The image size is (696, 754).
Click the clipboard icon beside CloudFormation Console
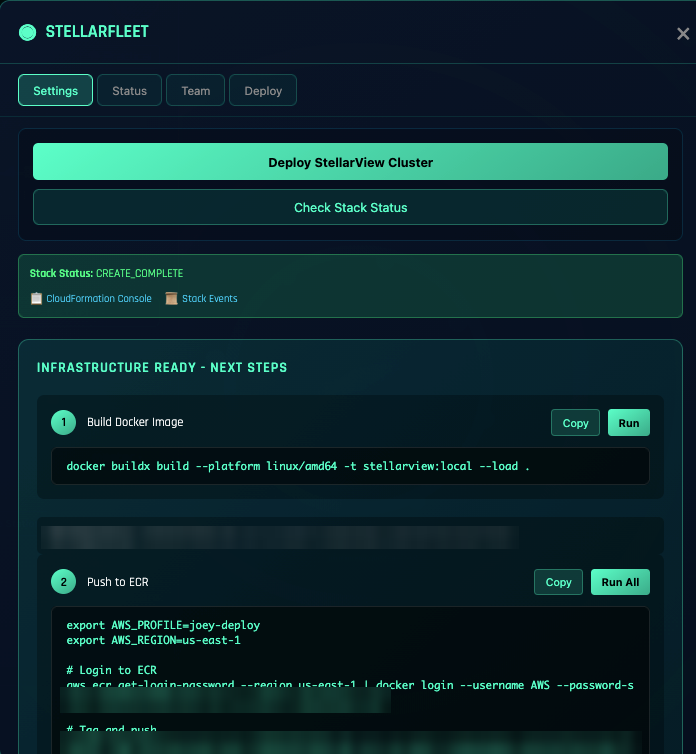click(x=37, y=299)
